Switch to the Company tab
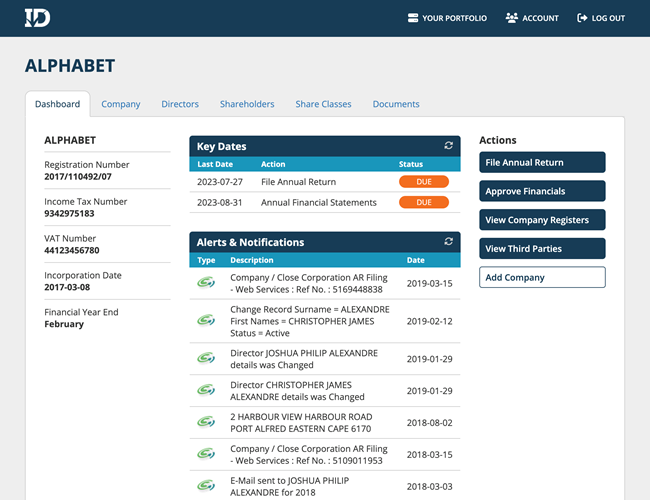 point(121,104)
